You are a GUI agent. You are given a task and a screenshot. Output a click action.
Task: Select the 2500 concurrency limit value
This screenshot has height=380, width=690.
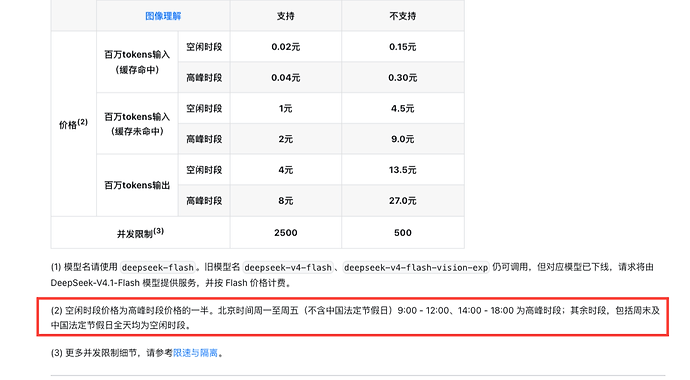coord(286,233)
